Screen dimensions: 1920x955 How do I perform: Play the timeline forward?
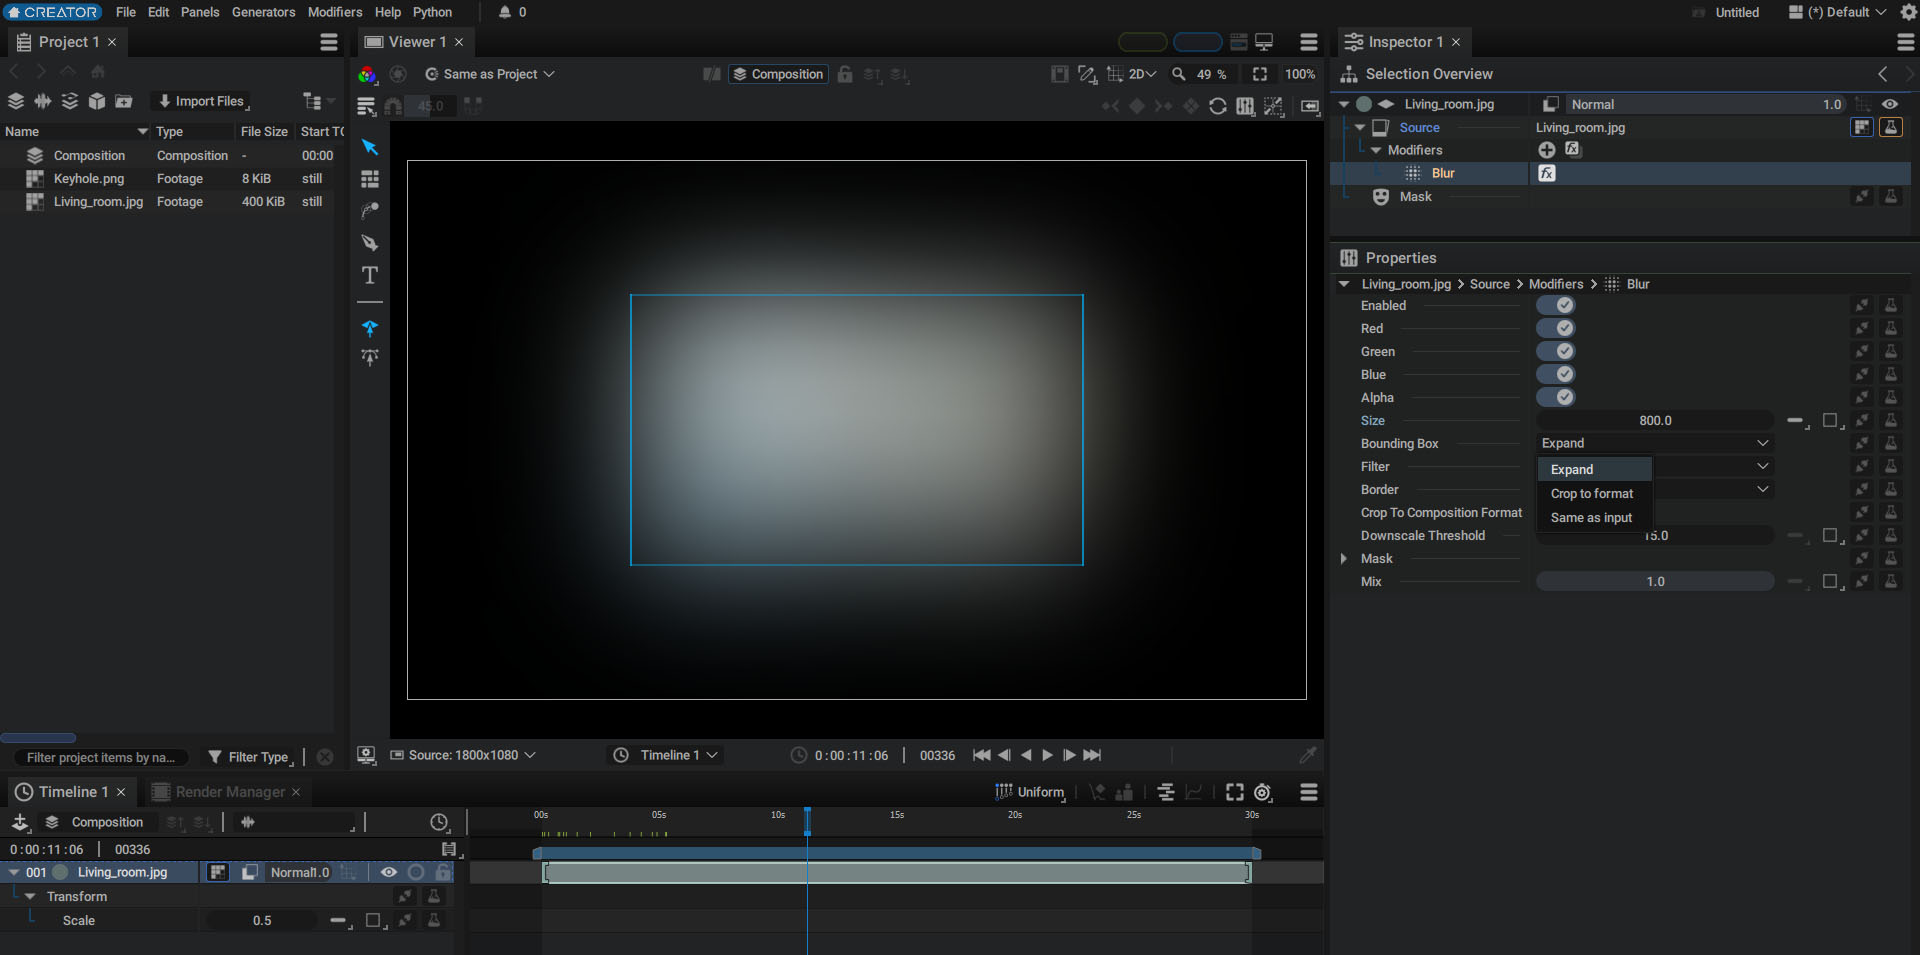click(x=1048, y=755)
